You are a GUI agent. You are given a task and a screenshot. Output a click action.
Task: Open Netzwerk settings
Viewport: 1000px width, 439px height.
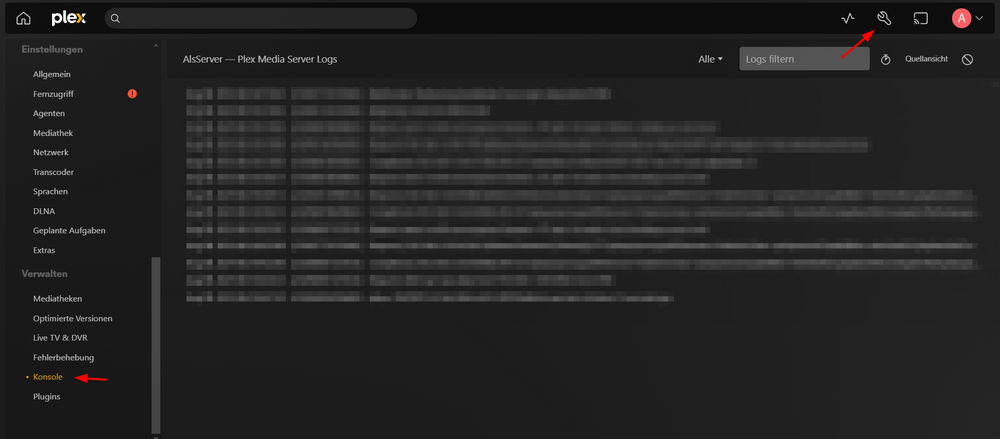point(51,153)
